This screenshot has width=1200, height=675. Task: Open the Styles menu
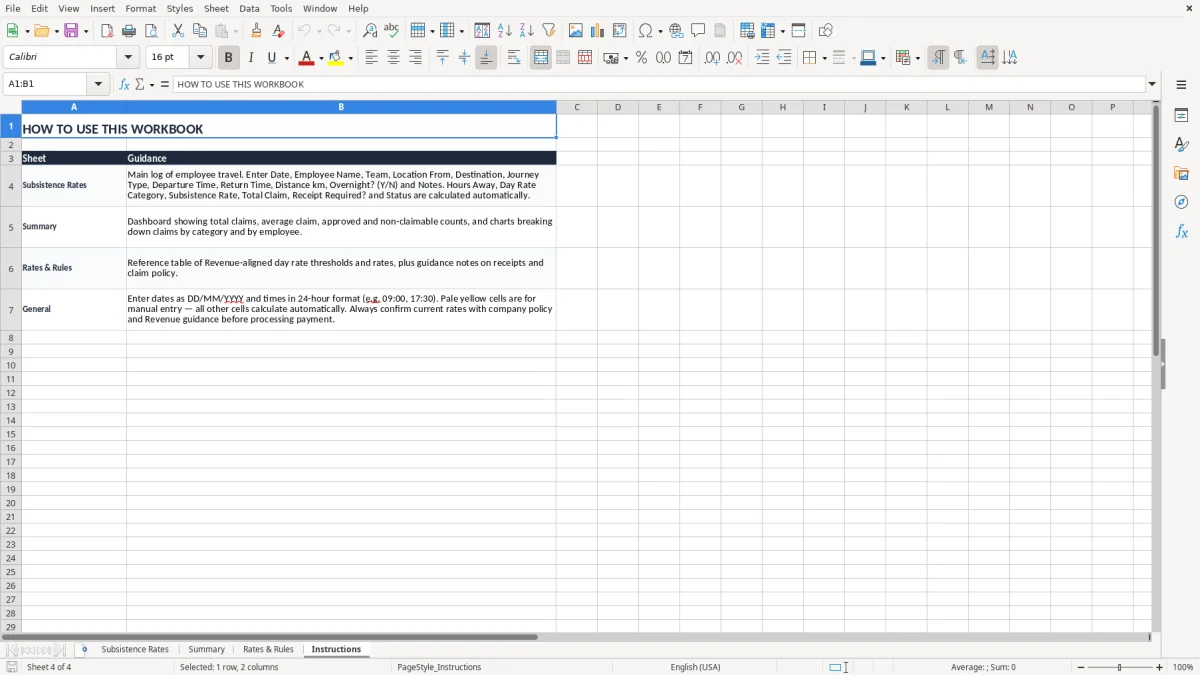tap(180, 8)
